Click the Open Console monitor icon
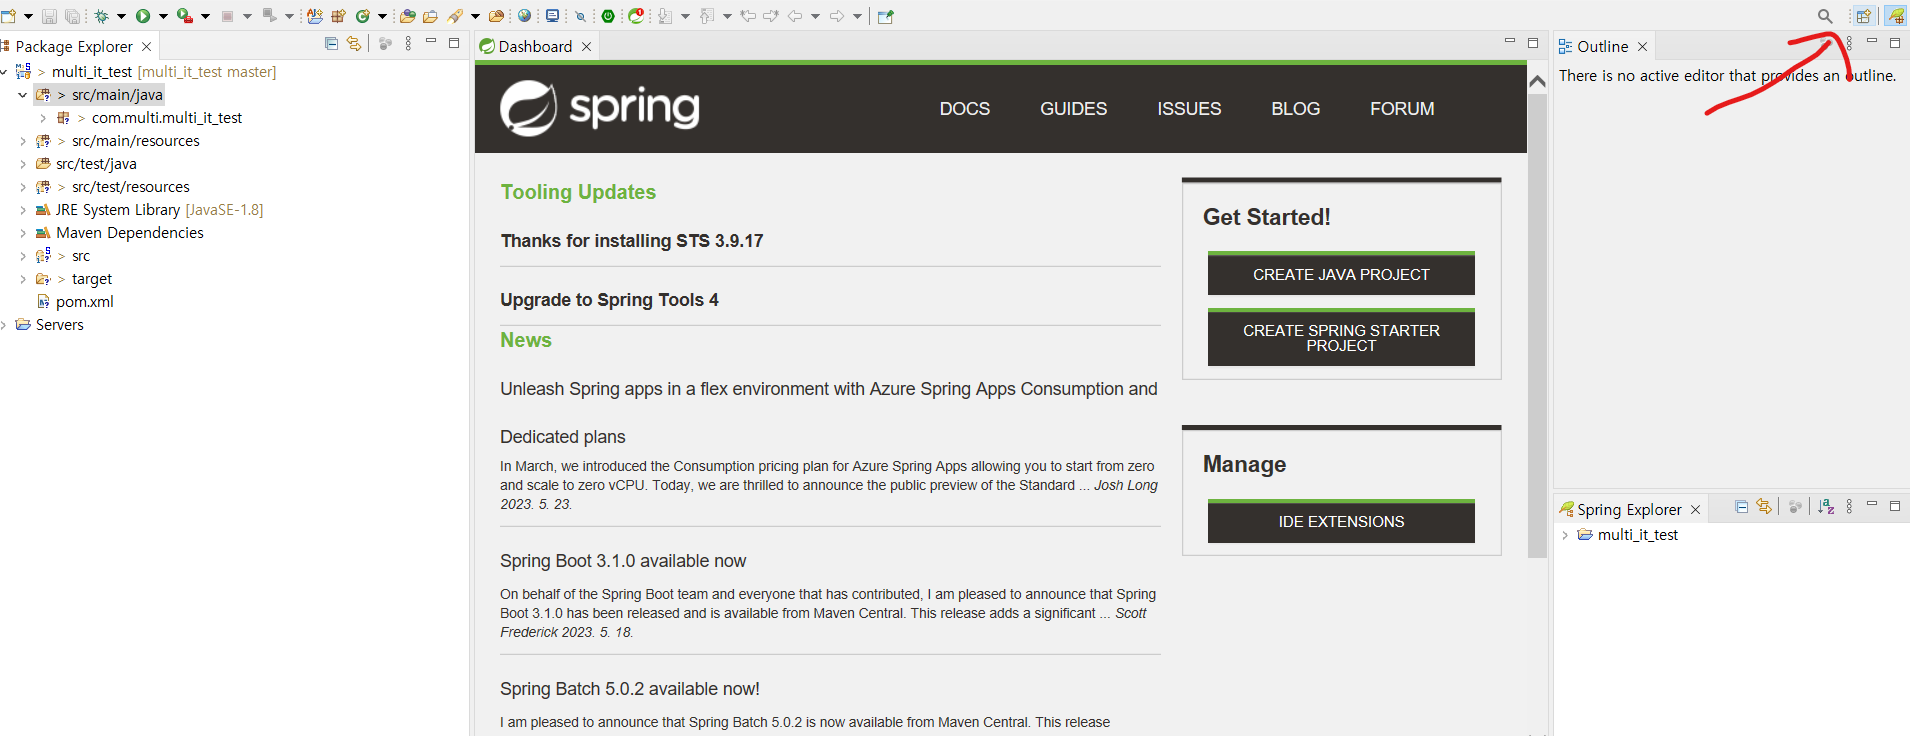This screenshot has height=736, width=1910. click(552, 16)
